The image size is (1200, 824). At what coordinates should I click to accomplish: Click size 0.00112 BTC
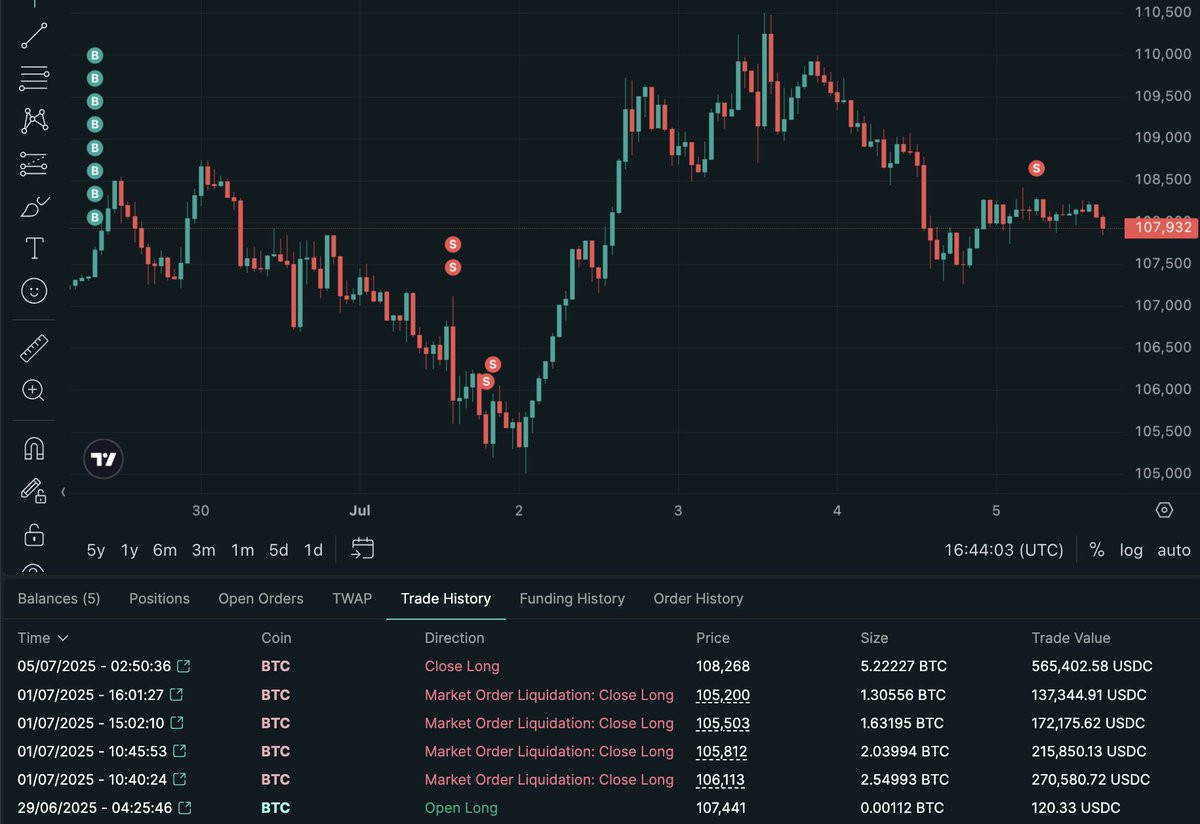tap(902, 808)
